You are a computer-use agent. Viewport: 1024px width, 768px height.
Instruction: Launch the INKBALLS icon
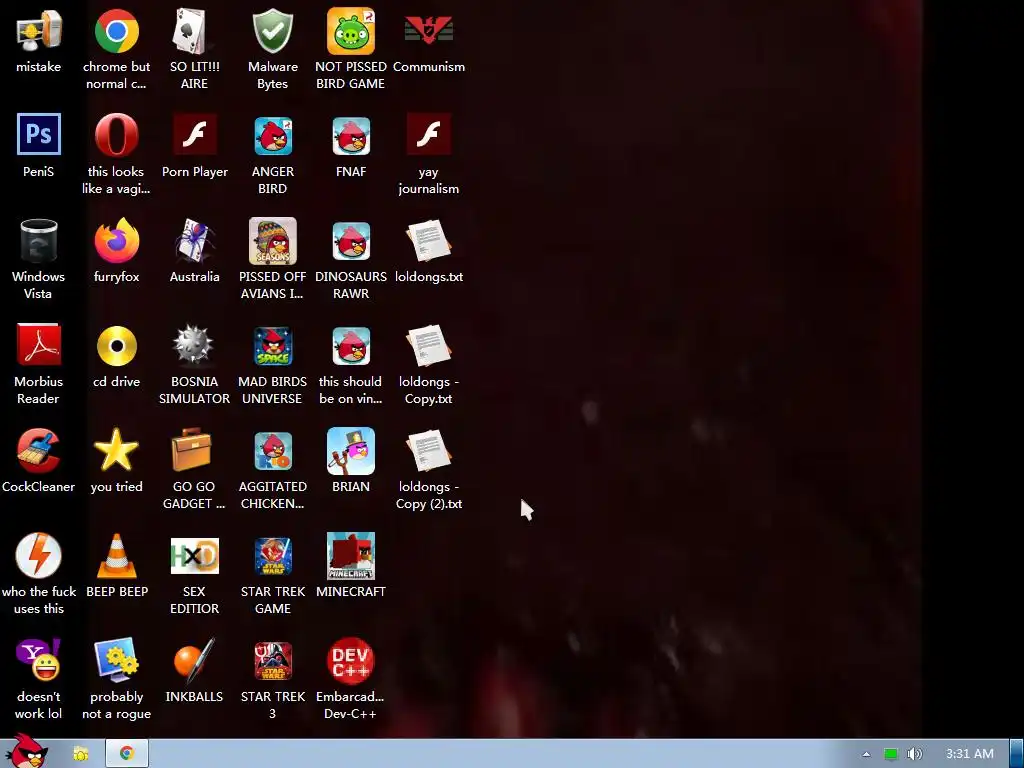(x=195, y=660)
